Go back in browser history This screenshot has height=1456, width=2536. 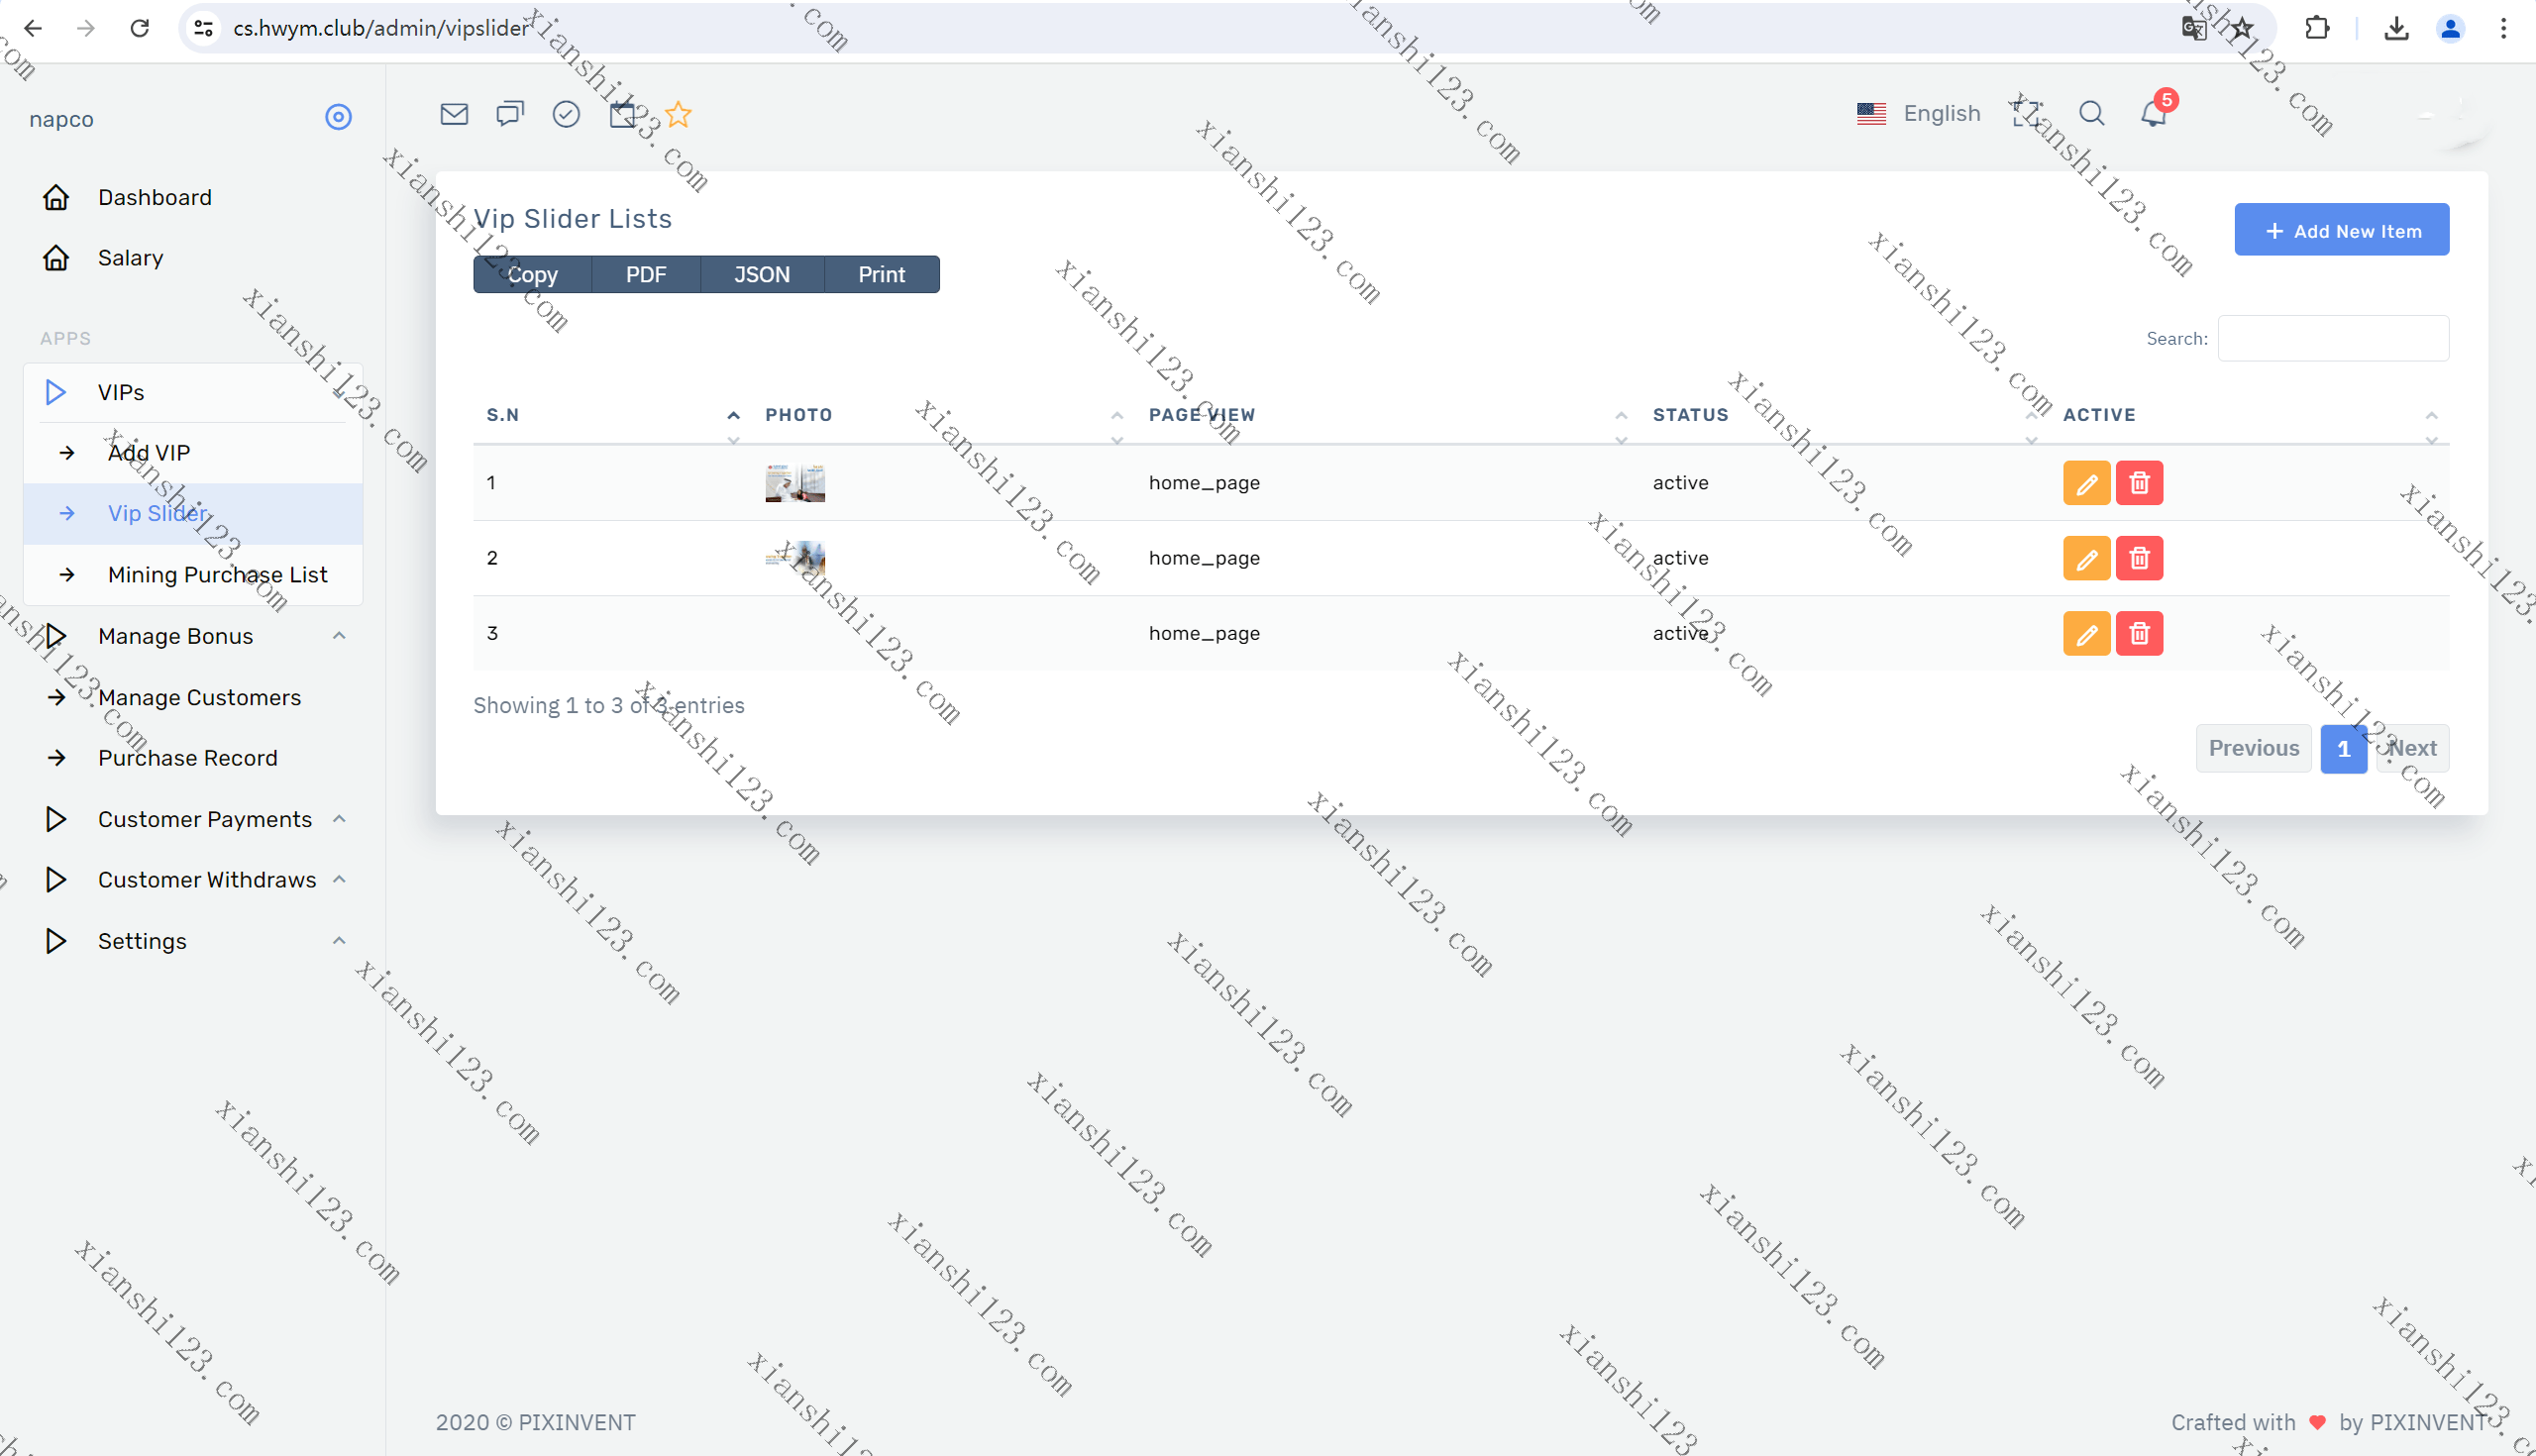point(32,28)
